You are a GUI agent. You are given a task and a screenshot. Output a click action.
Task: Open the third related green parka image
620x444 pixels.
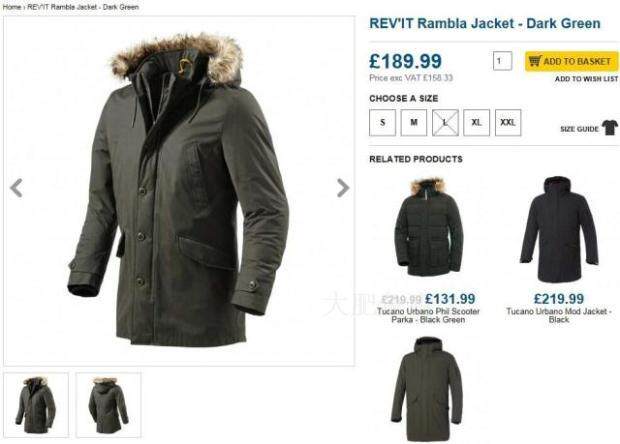427,389
